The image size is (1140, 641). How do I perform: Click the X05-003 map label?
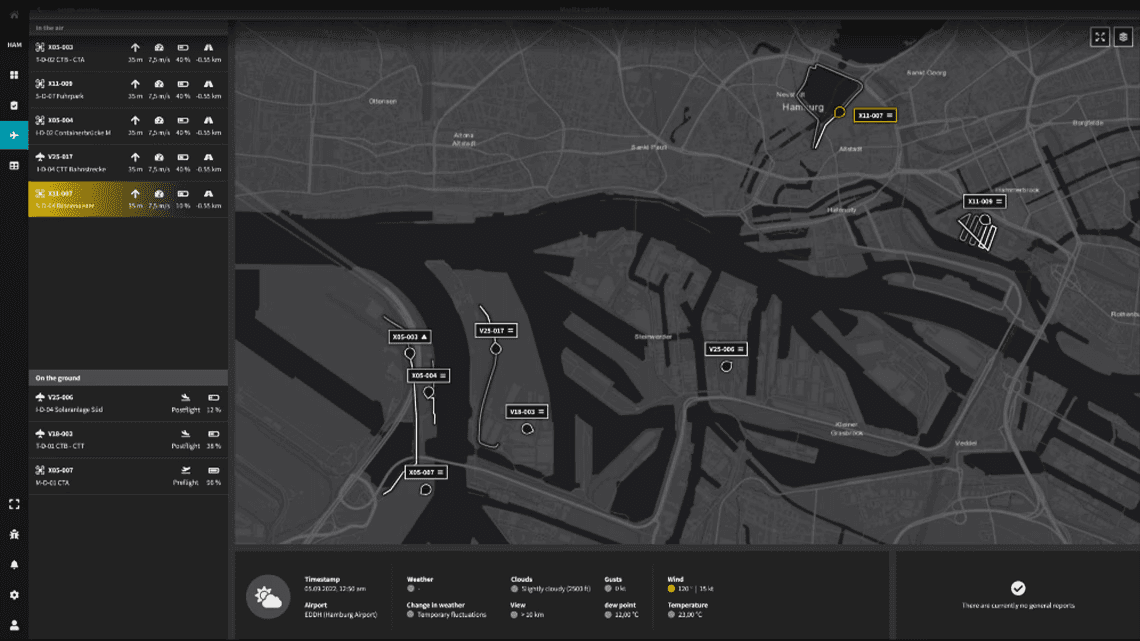[410, 336]
